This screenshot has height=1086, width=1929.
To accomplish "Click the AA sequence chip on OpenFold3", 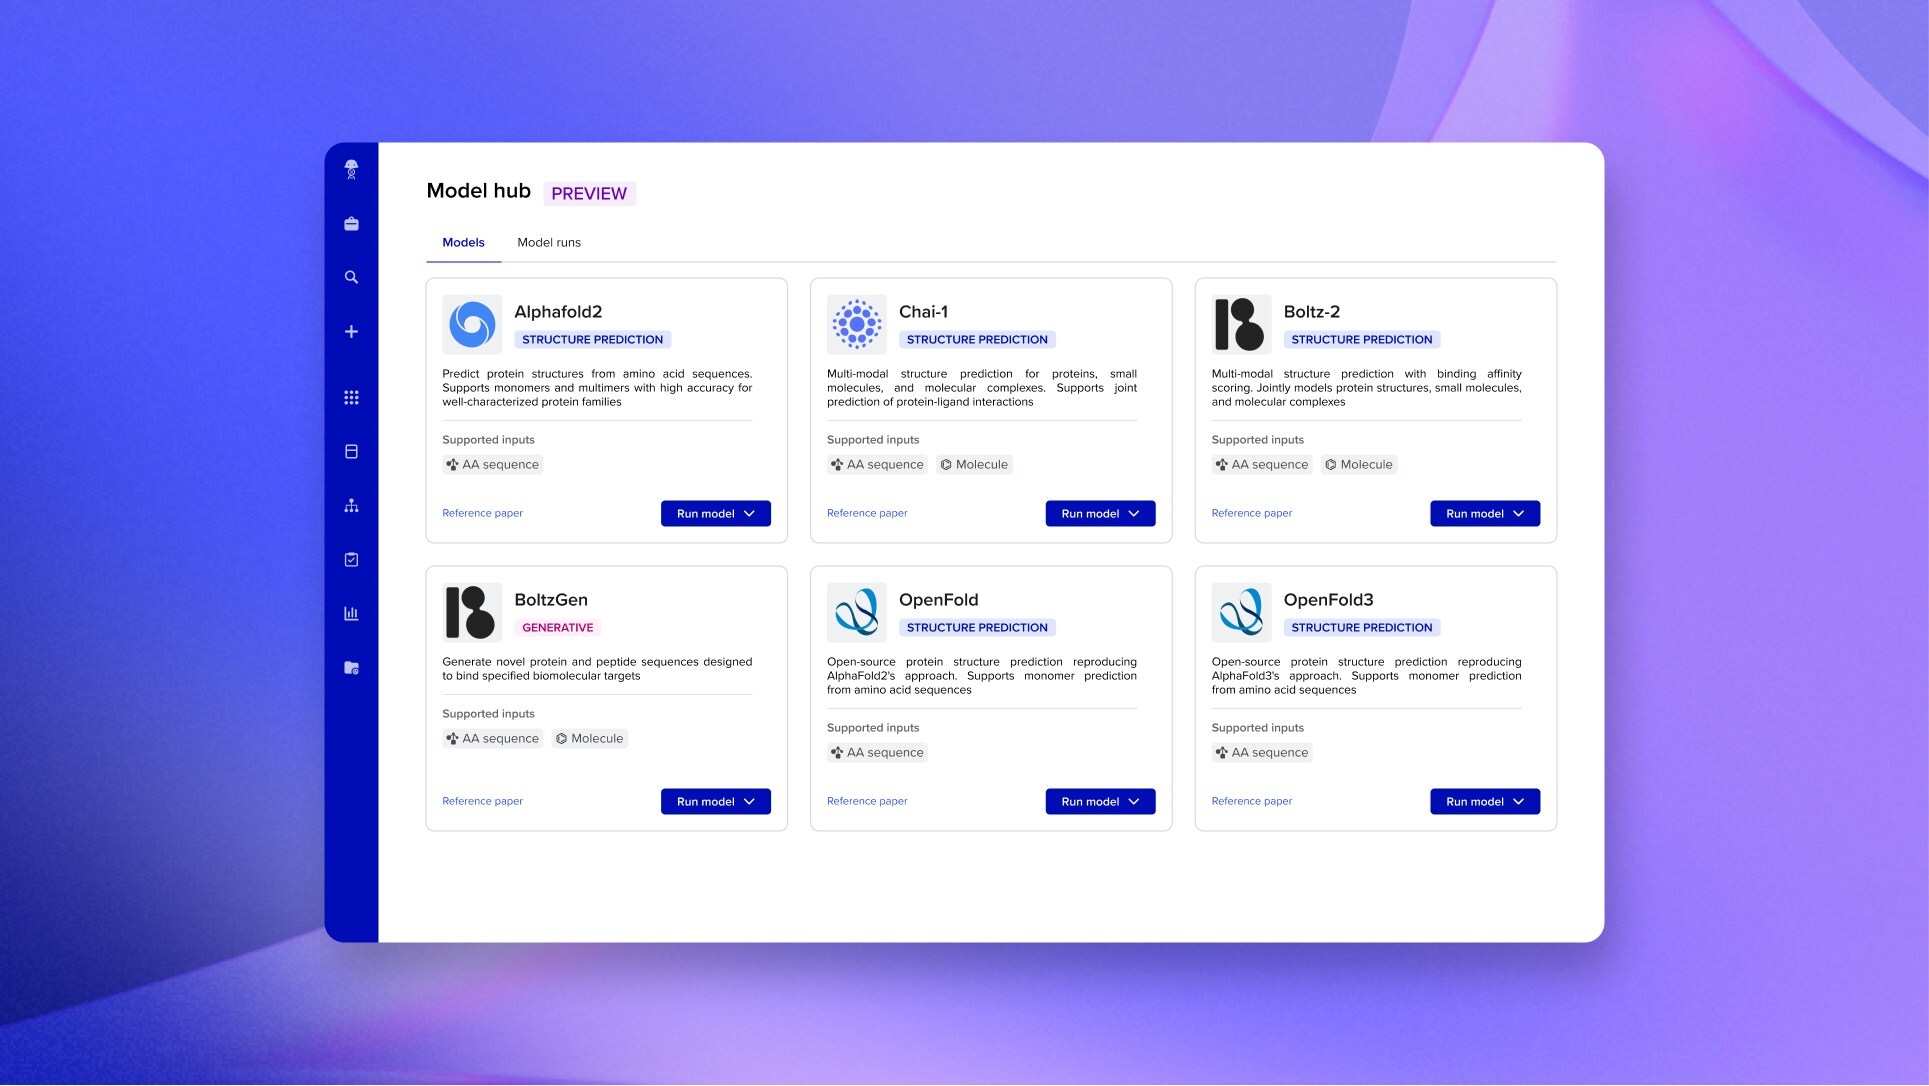I will (1262, 753).
